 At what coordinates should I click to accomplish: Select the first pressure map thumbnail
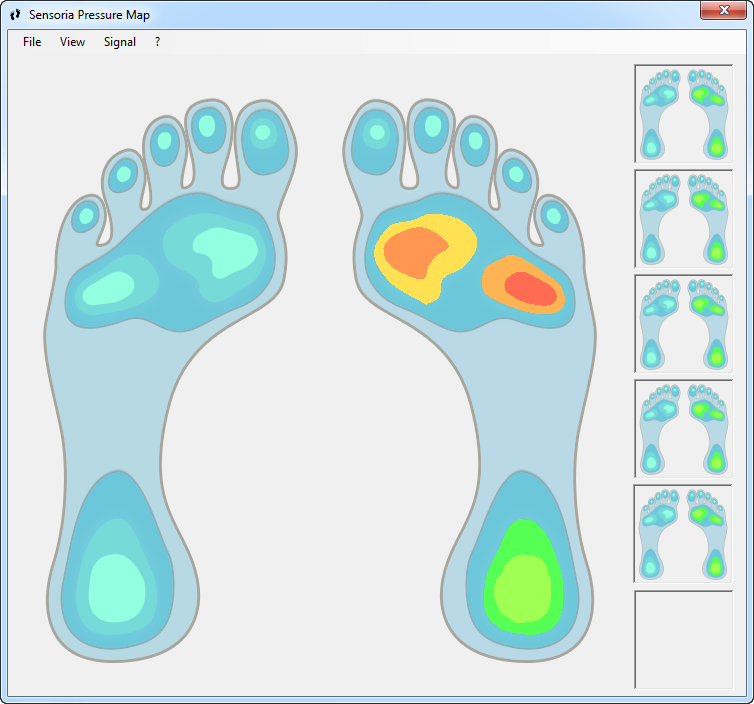(683, 113)
